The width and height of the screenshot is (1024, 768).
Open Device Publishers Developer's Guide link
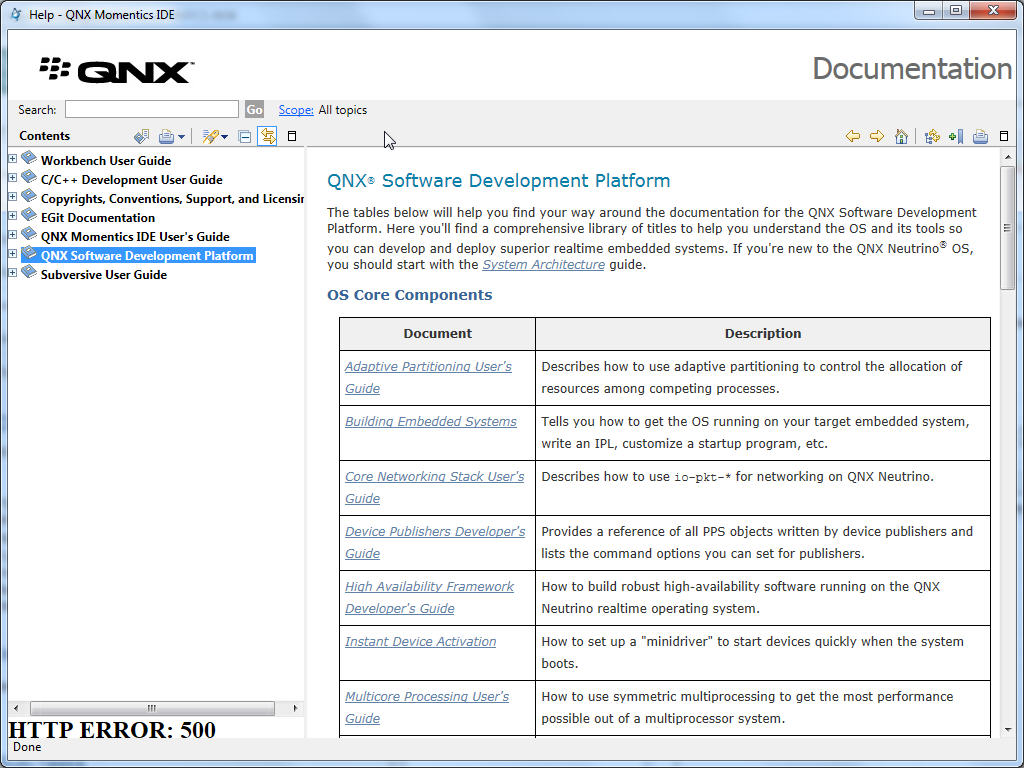pos(435,542)
